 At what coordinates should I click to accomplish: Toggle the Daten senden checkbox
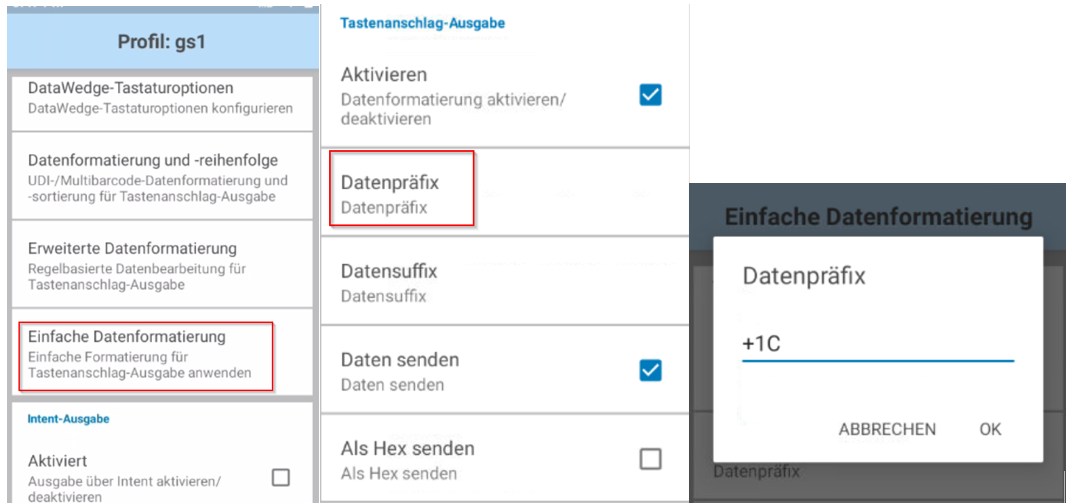pyautogui.click(x=650, y=370)
